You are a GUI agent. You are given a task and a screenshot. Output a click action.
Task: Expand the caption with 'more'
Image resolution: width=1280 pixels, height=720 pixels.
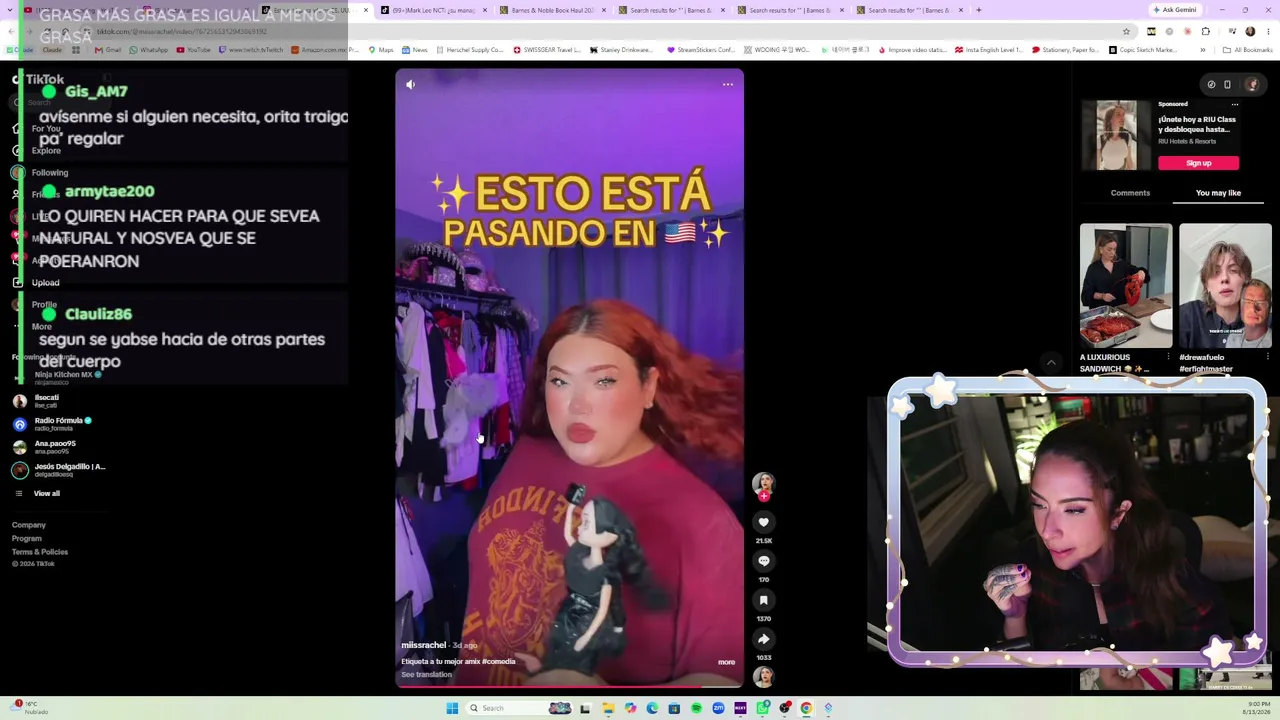[726, 662]
